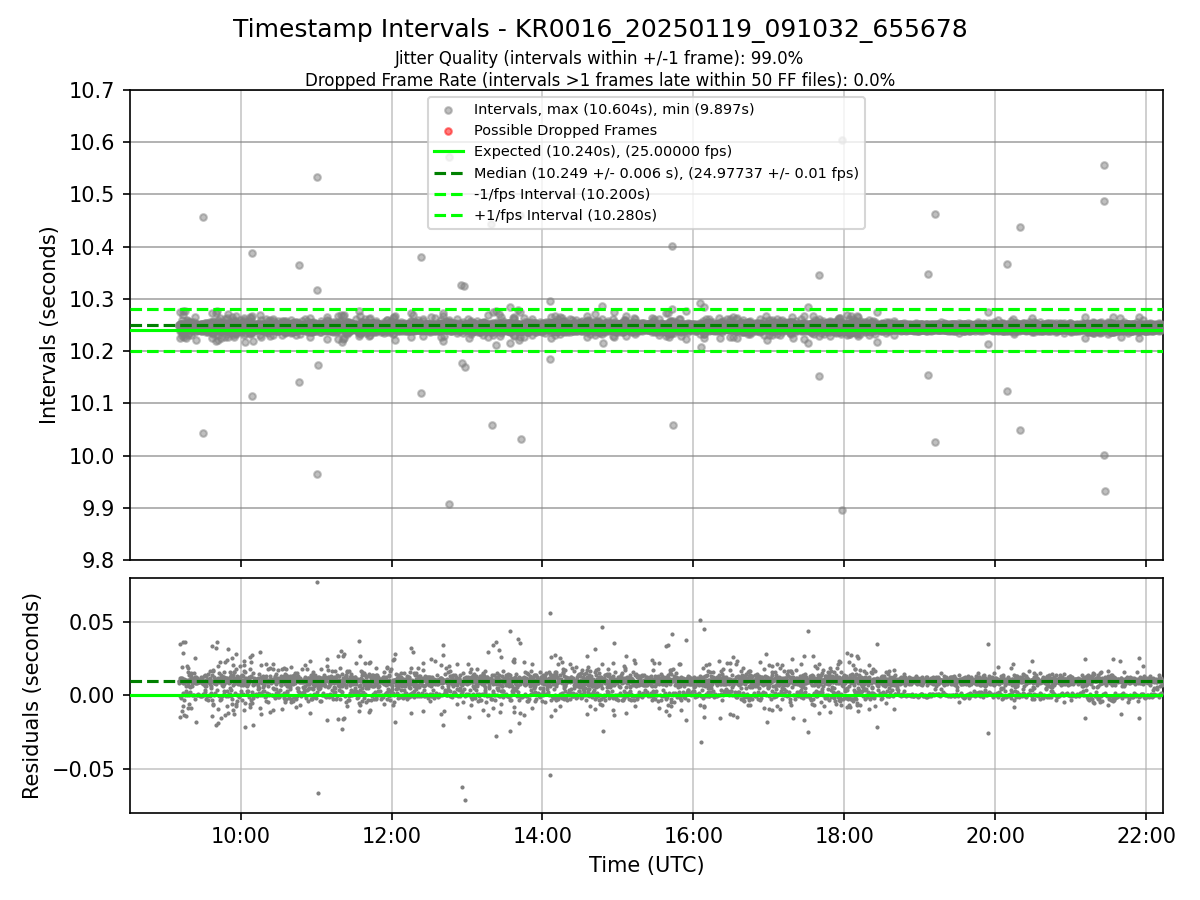Click legend entry +1/fps Interval 10.280s

coord(565,215)
